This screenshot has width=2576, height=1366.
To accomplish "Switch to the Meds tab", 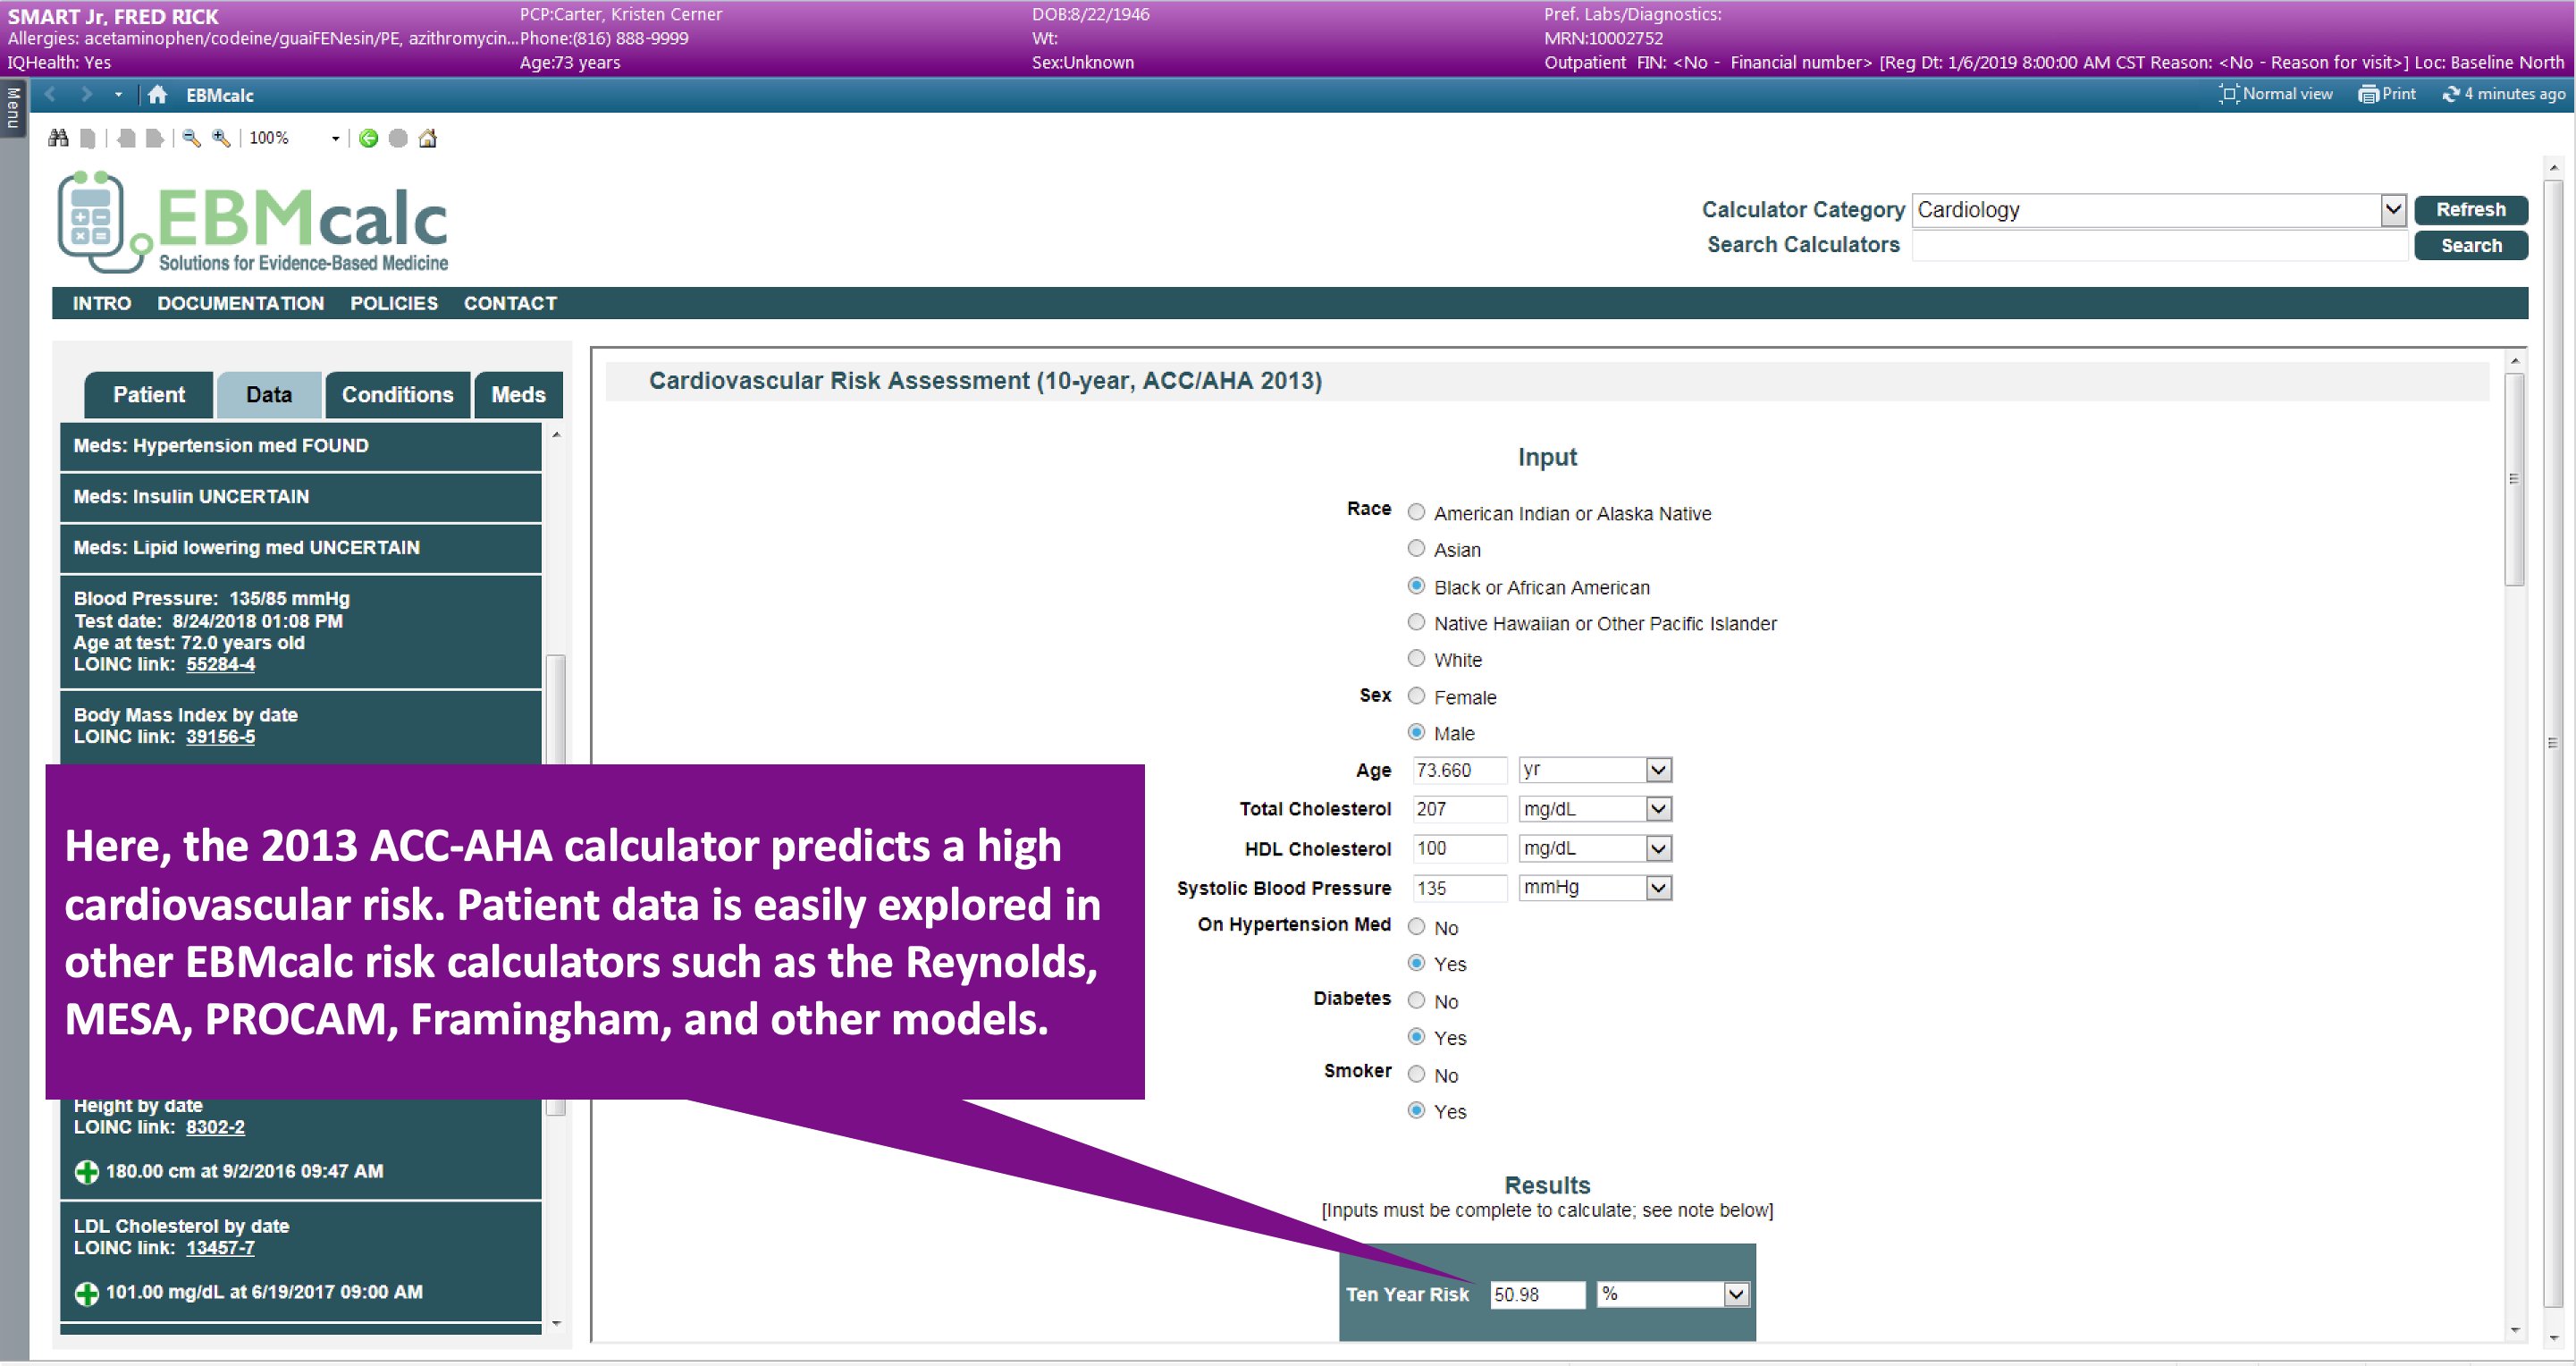I will 518,395.
